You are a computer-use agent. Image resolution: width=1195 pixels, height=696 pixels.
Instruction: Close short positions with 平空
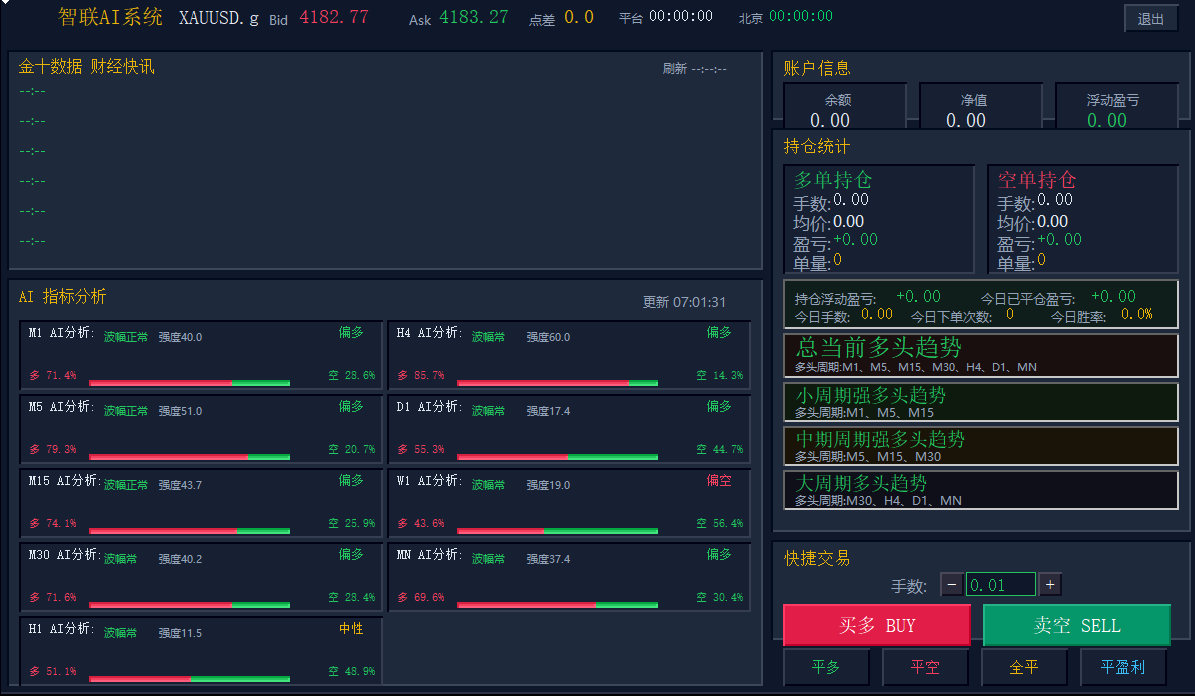[x=925, y=667]
